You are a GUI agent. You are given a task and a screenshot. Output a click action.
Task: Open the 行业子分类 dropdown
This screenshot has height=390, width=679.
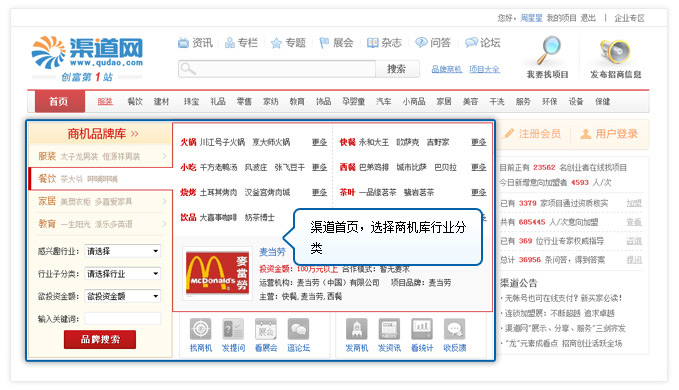123,274
